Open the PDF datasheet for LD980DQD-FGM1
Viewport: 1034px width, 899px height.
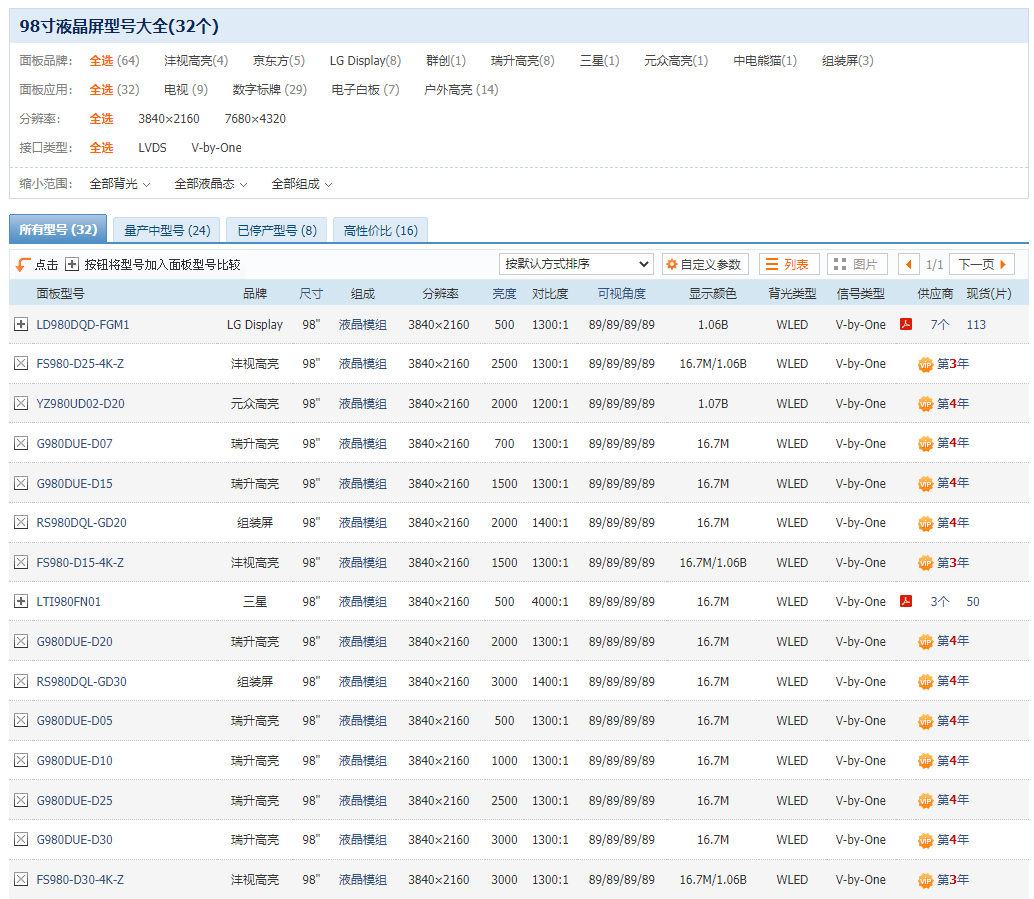[905, 324]
